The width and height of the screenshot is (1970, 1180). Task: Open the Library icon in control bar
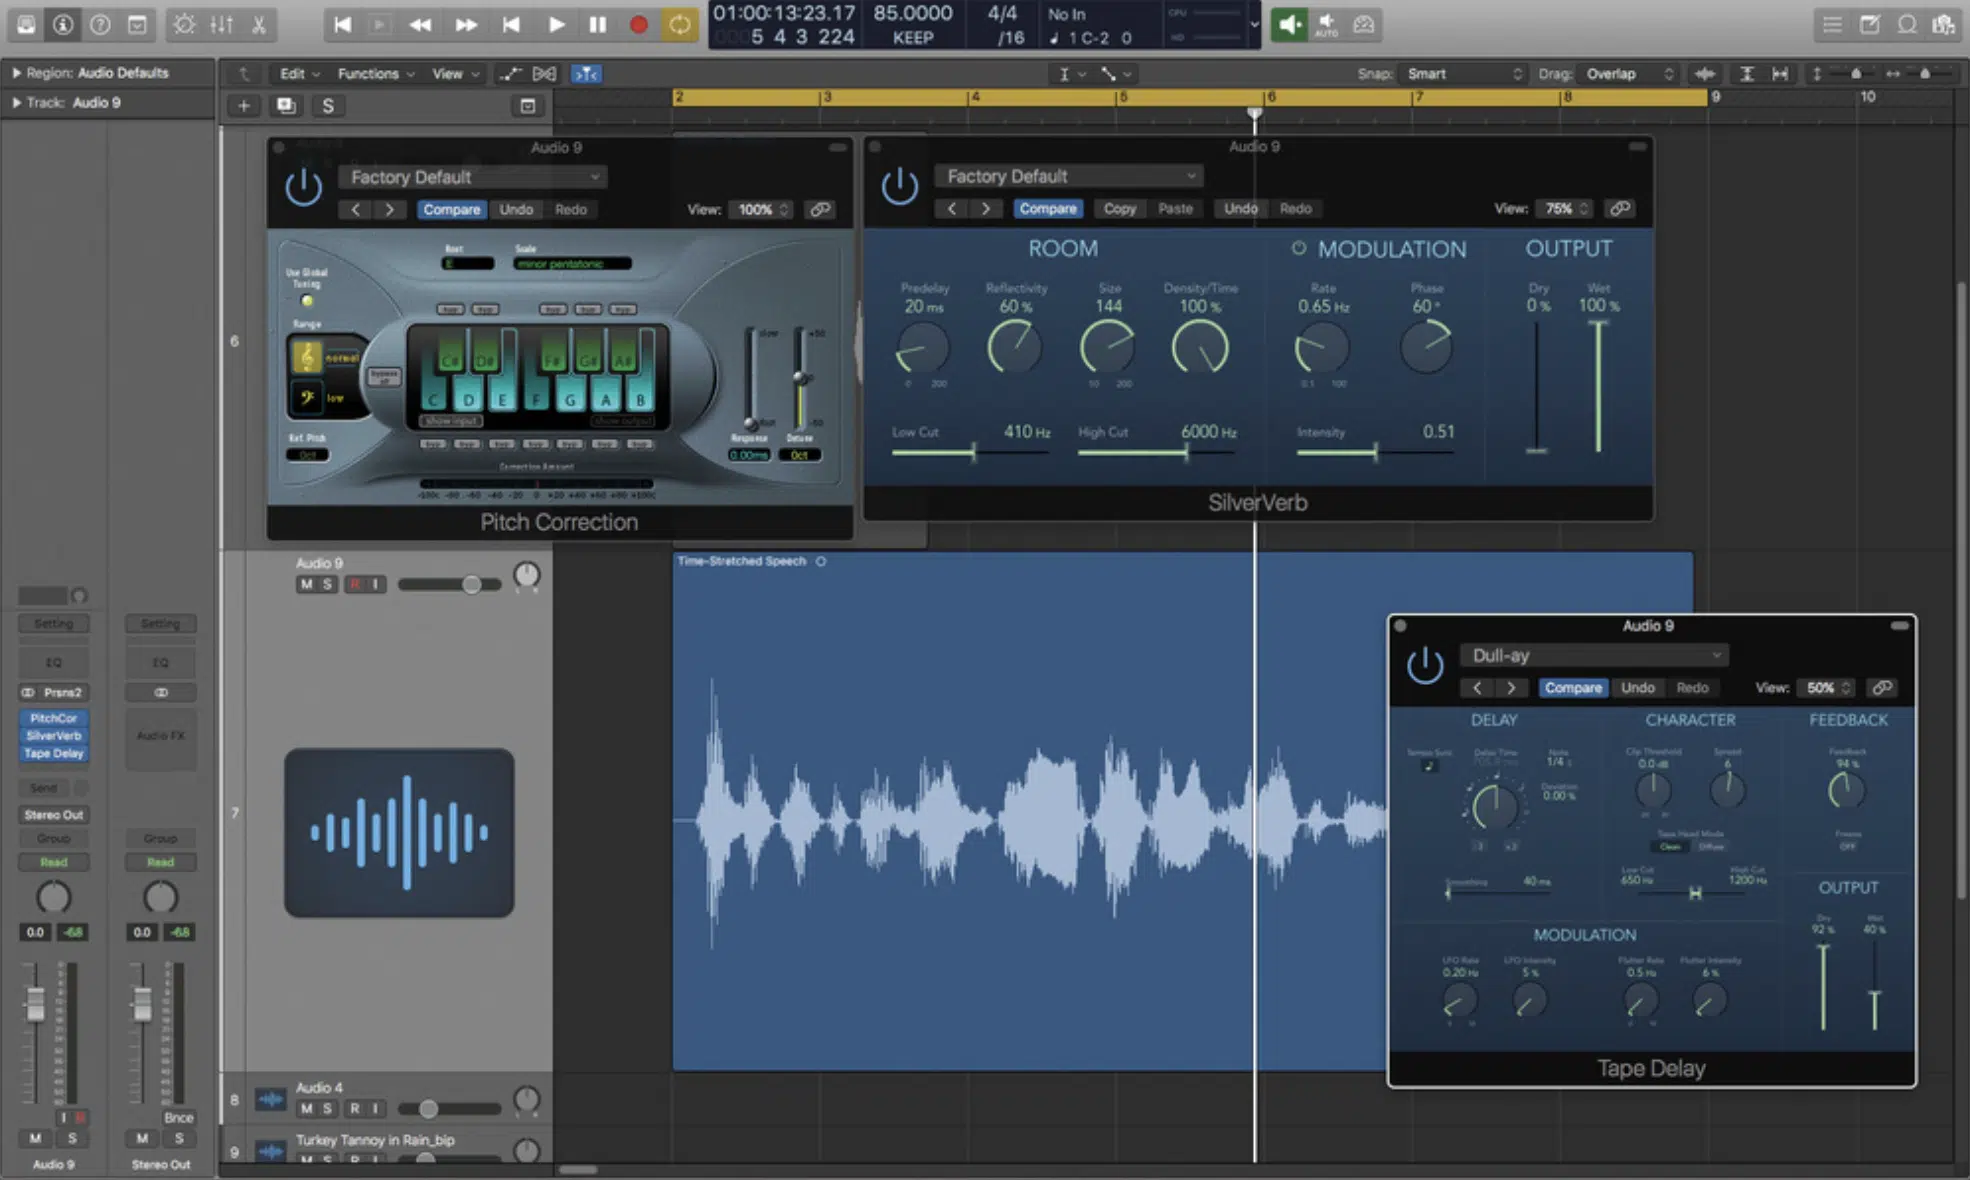(26, 24)
